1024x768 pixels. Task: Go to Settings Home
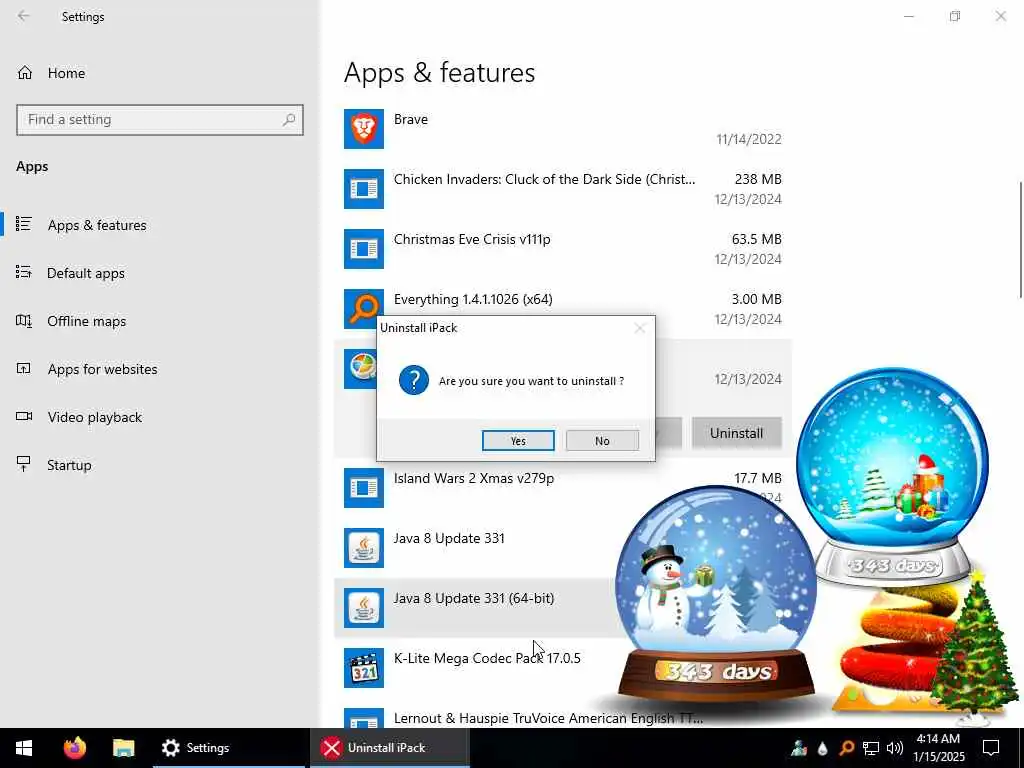(66, 72)
